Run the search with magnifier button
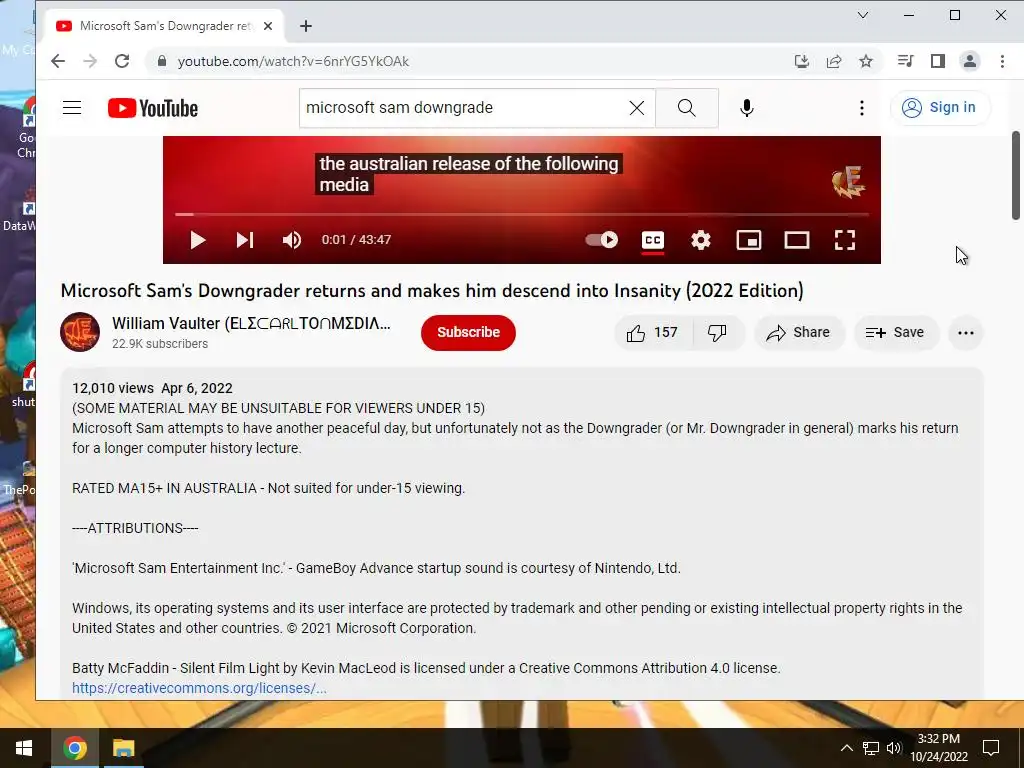 (686, 108)
